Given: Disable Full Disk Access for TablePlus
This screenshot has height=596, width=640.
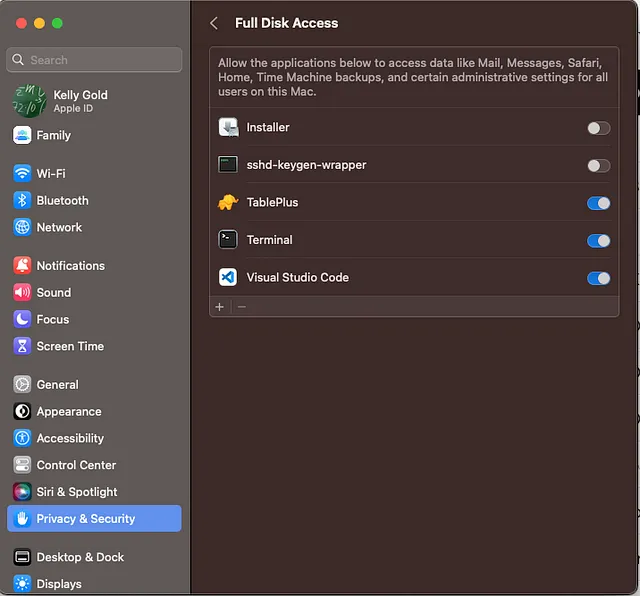Looking at the screenshot, I should 598,203.
